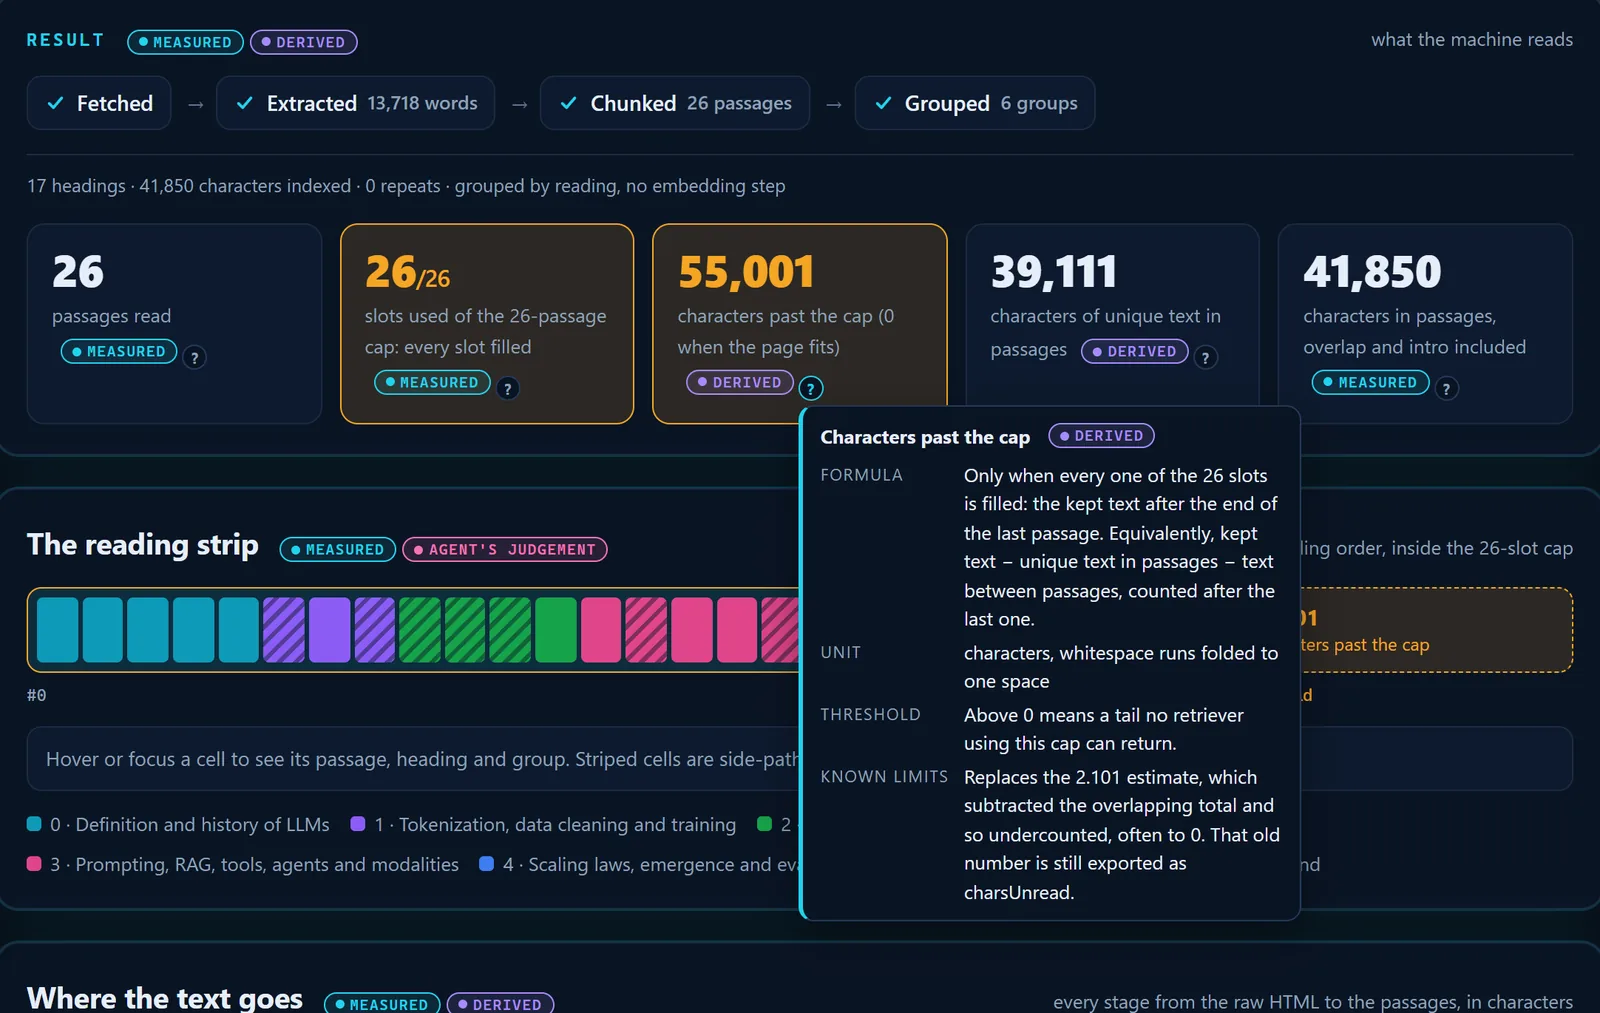Open help icon on unique text card
This screenshot has width=1600, height=1013.
pos(1206,357)
